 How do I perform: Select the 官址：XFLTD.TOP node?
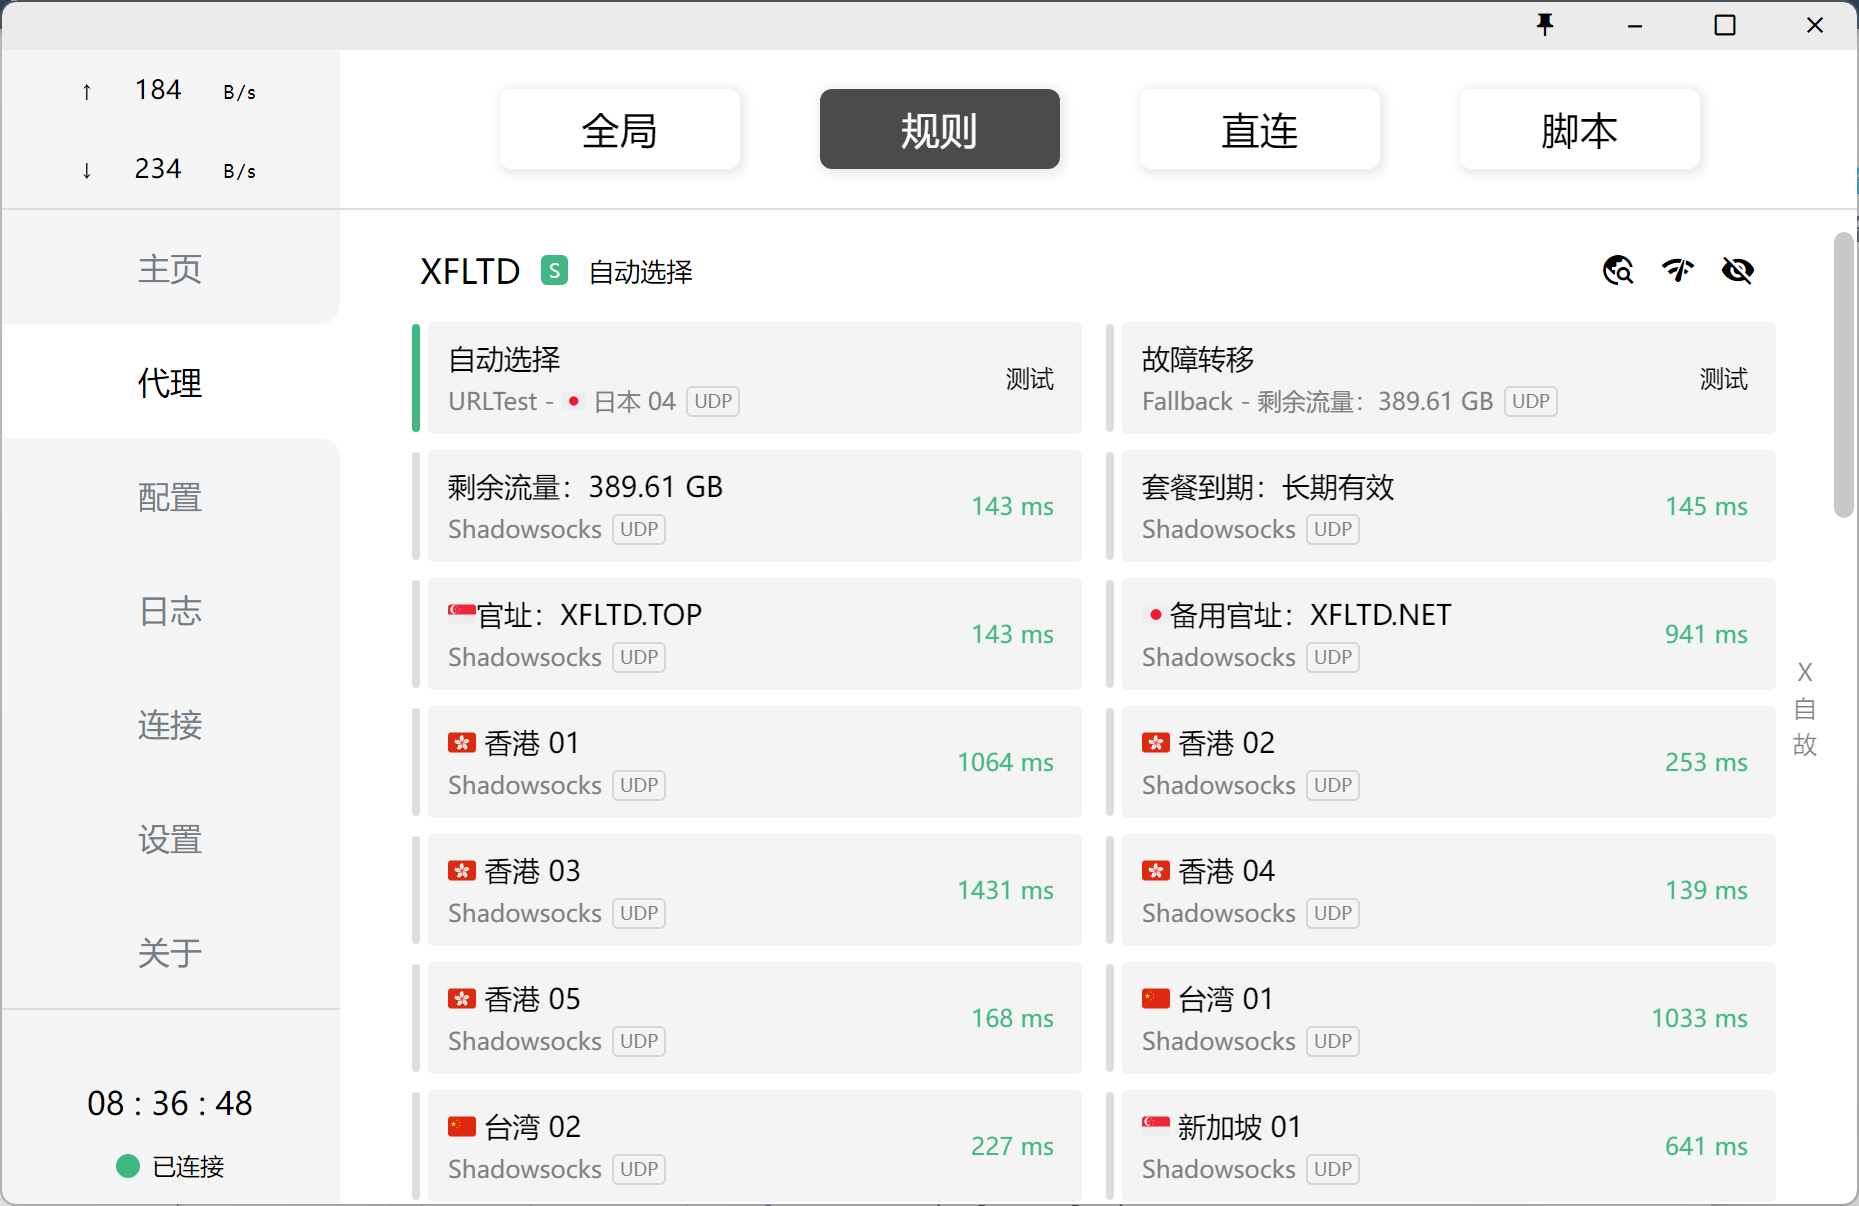(755, 634)
